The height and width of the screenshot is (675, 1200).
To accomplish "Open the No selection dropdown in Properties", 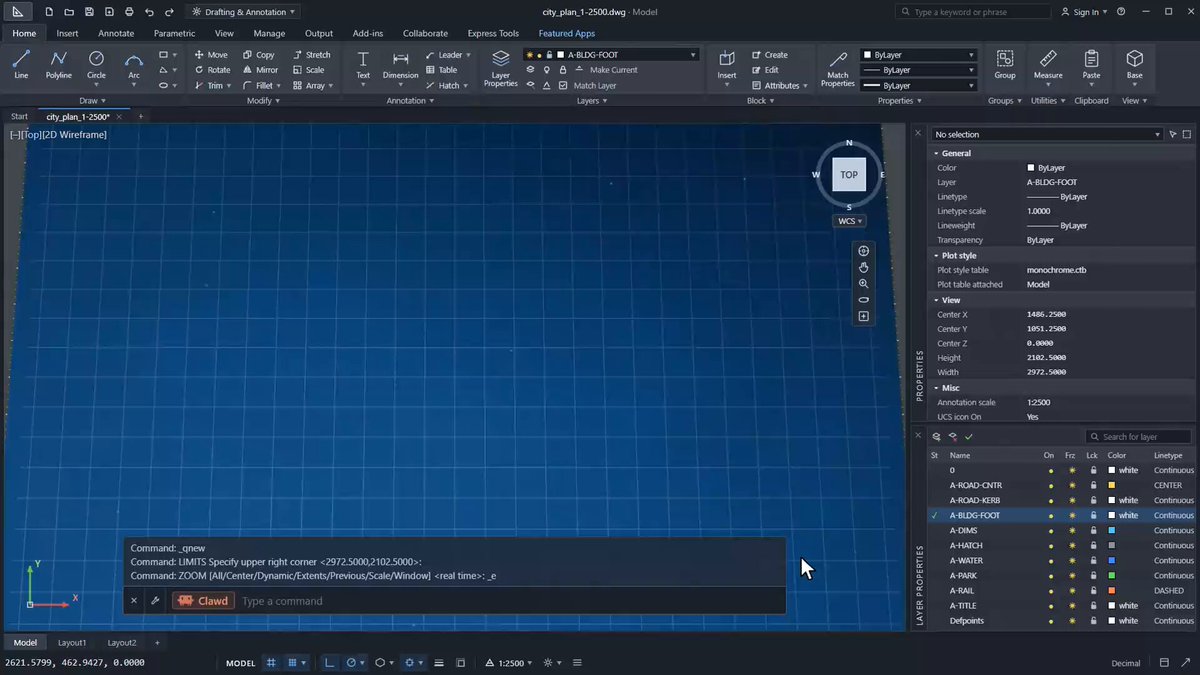I will pos(1047,134).
